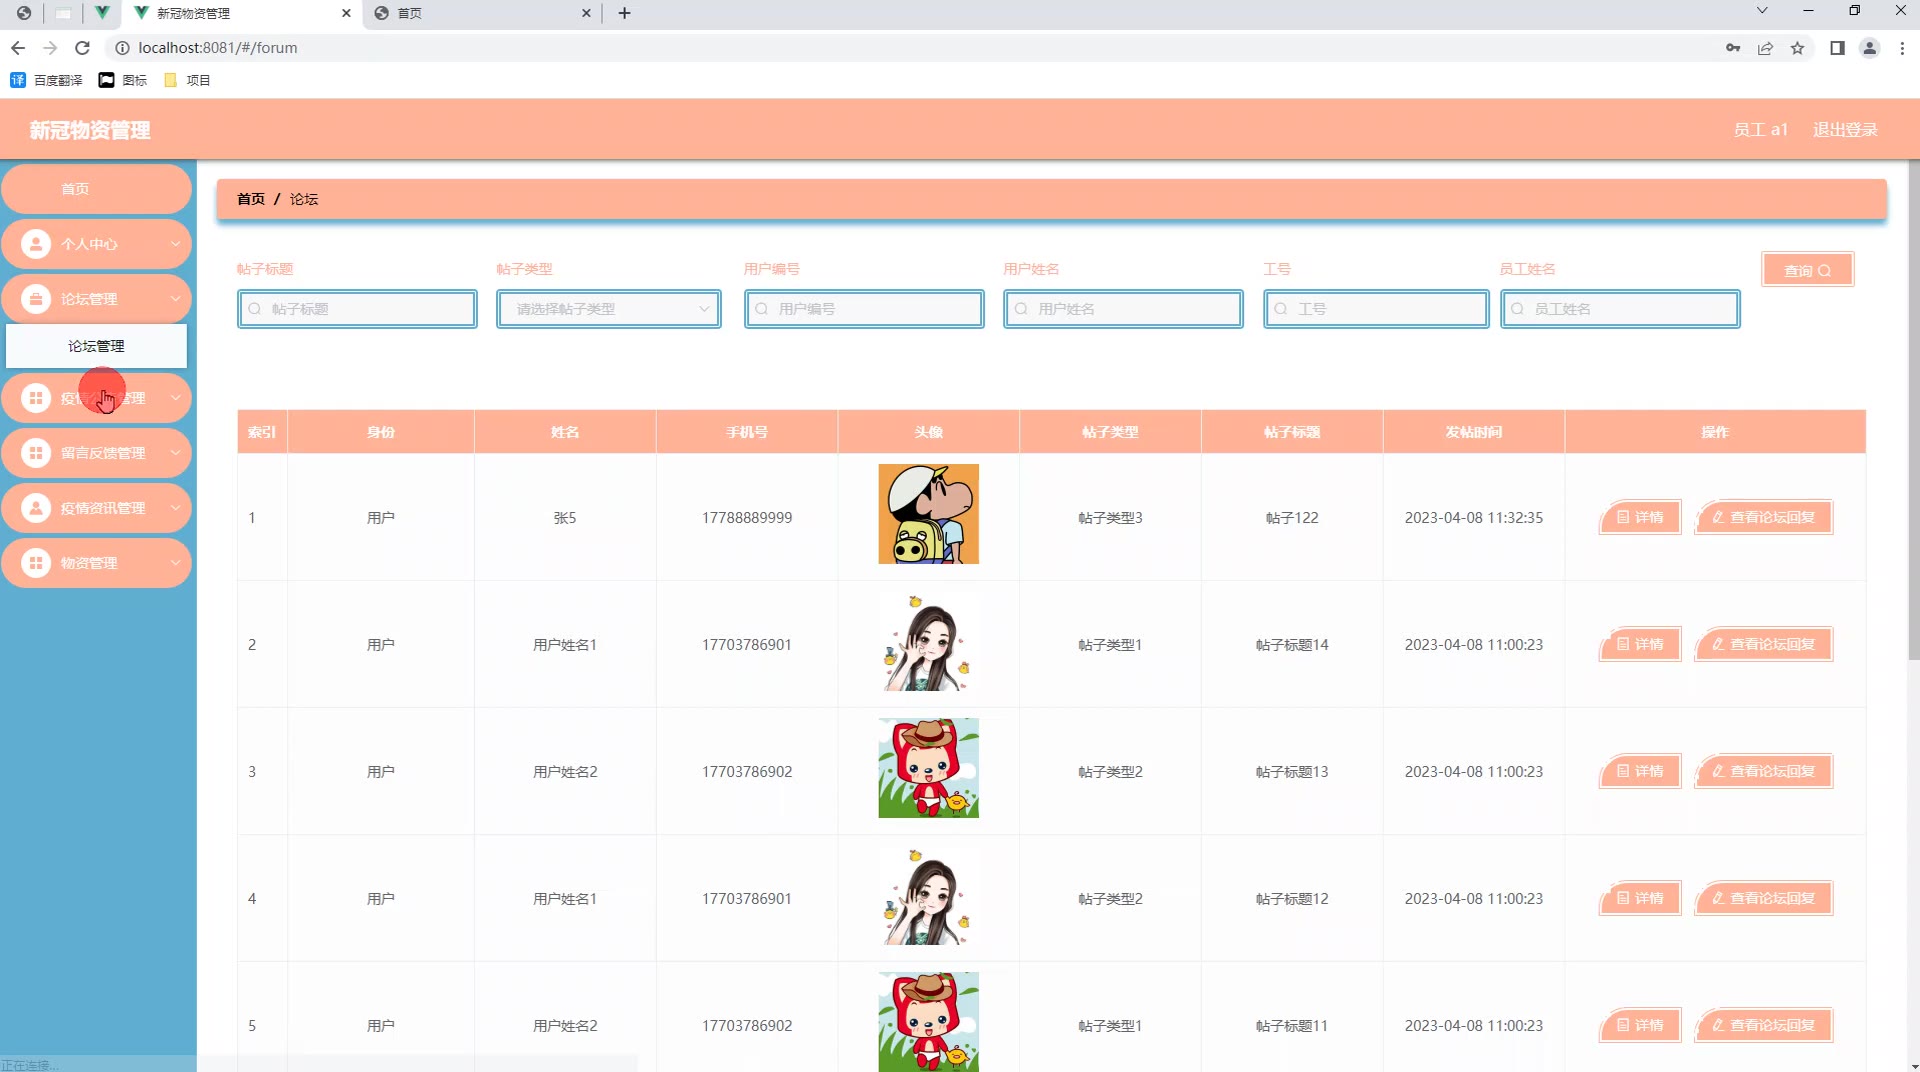Image resolution: width=1920 pixels, height=1072 pixels.
Task: Select the 论坛管理 submenu item
Action: [x=97, y=346]
